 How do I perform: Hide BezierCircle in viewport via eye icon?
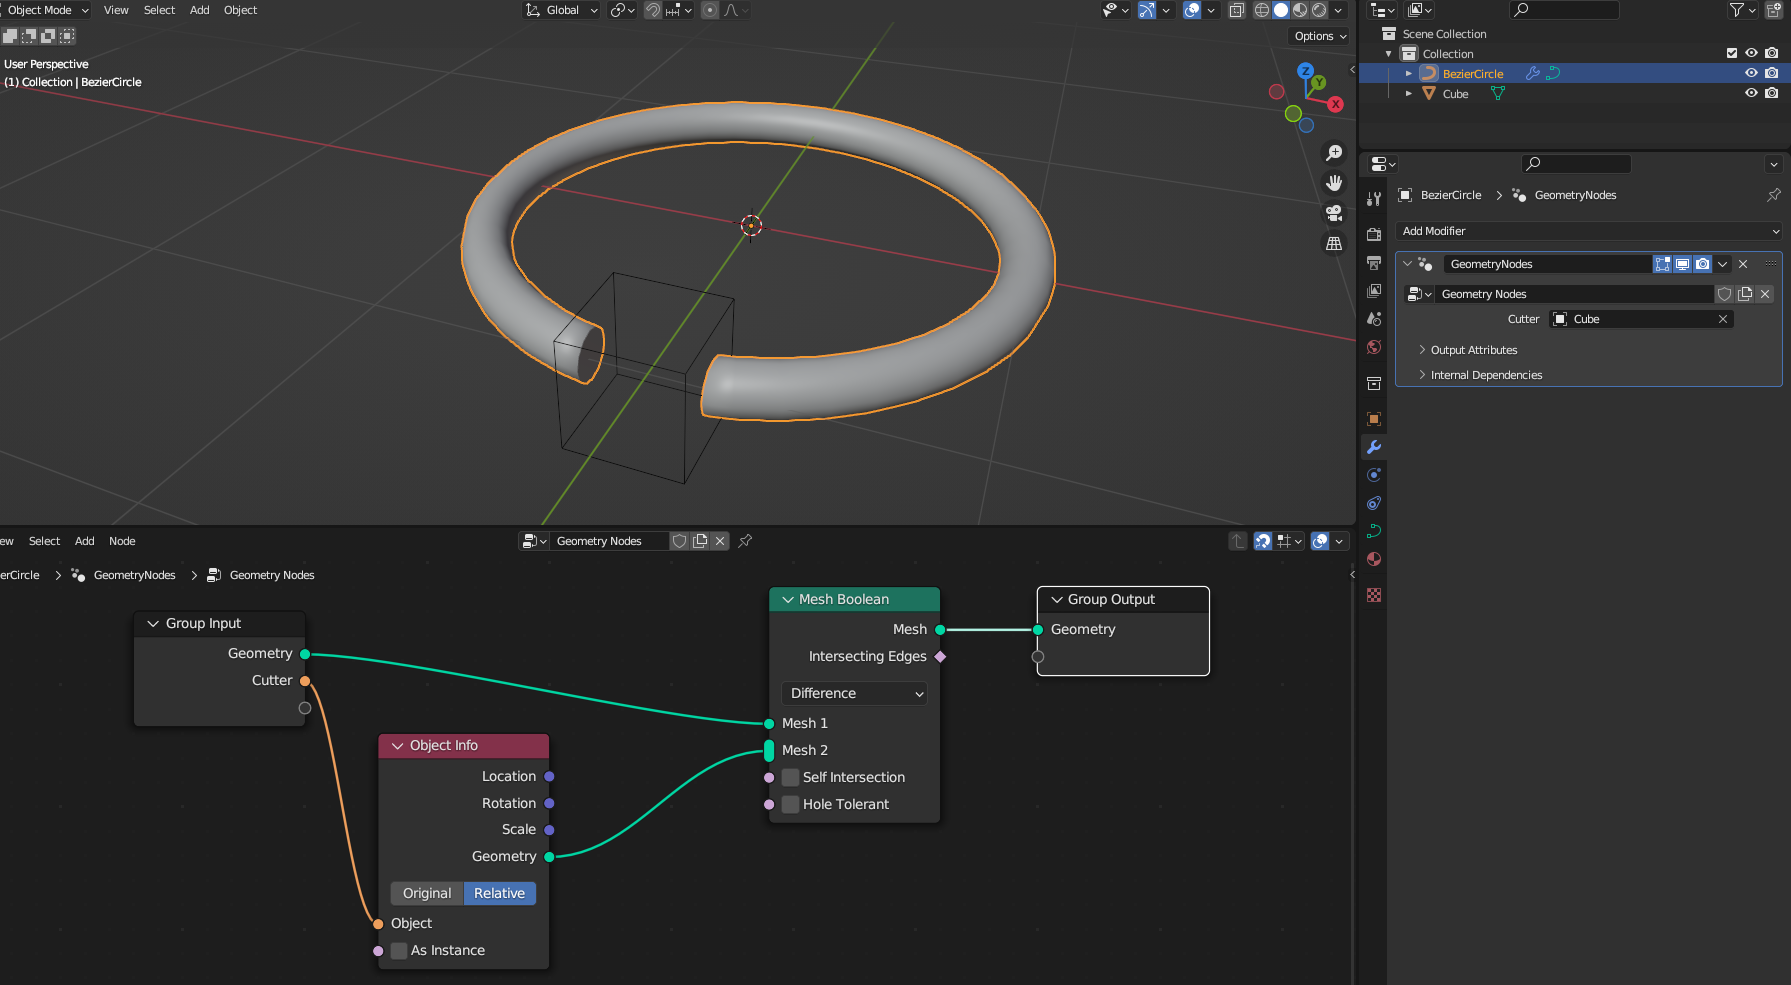click(1751, 73)
